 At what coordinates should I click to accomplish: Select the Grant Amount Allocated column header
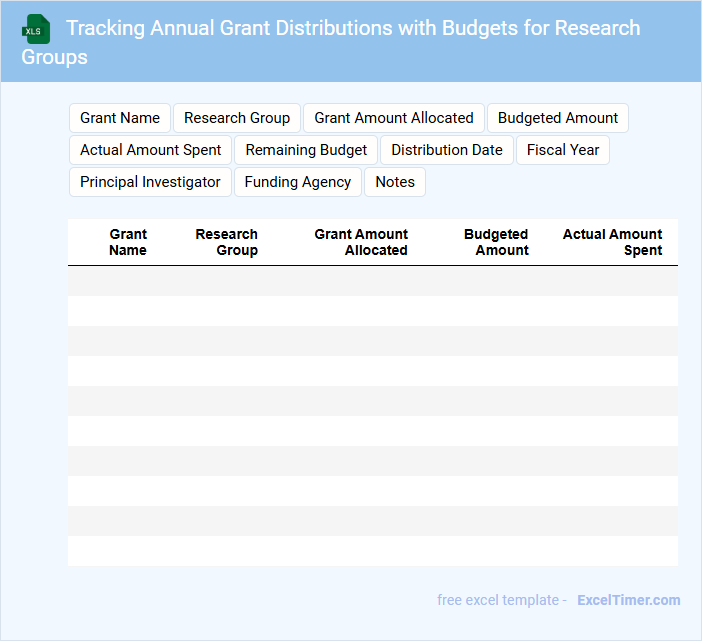pos(361,242)
